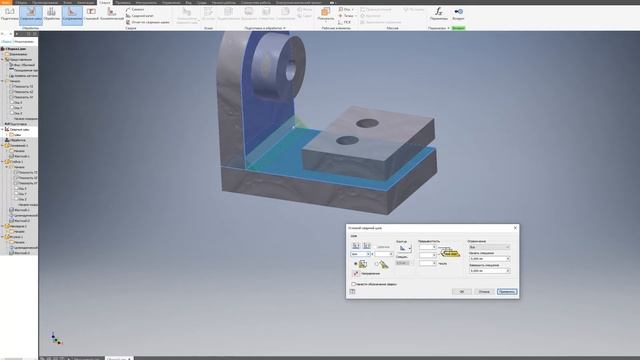Select the Ось work axis tool
Screen dimensions: 640x360
tap(345, 9)
